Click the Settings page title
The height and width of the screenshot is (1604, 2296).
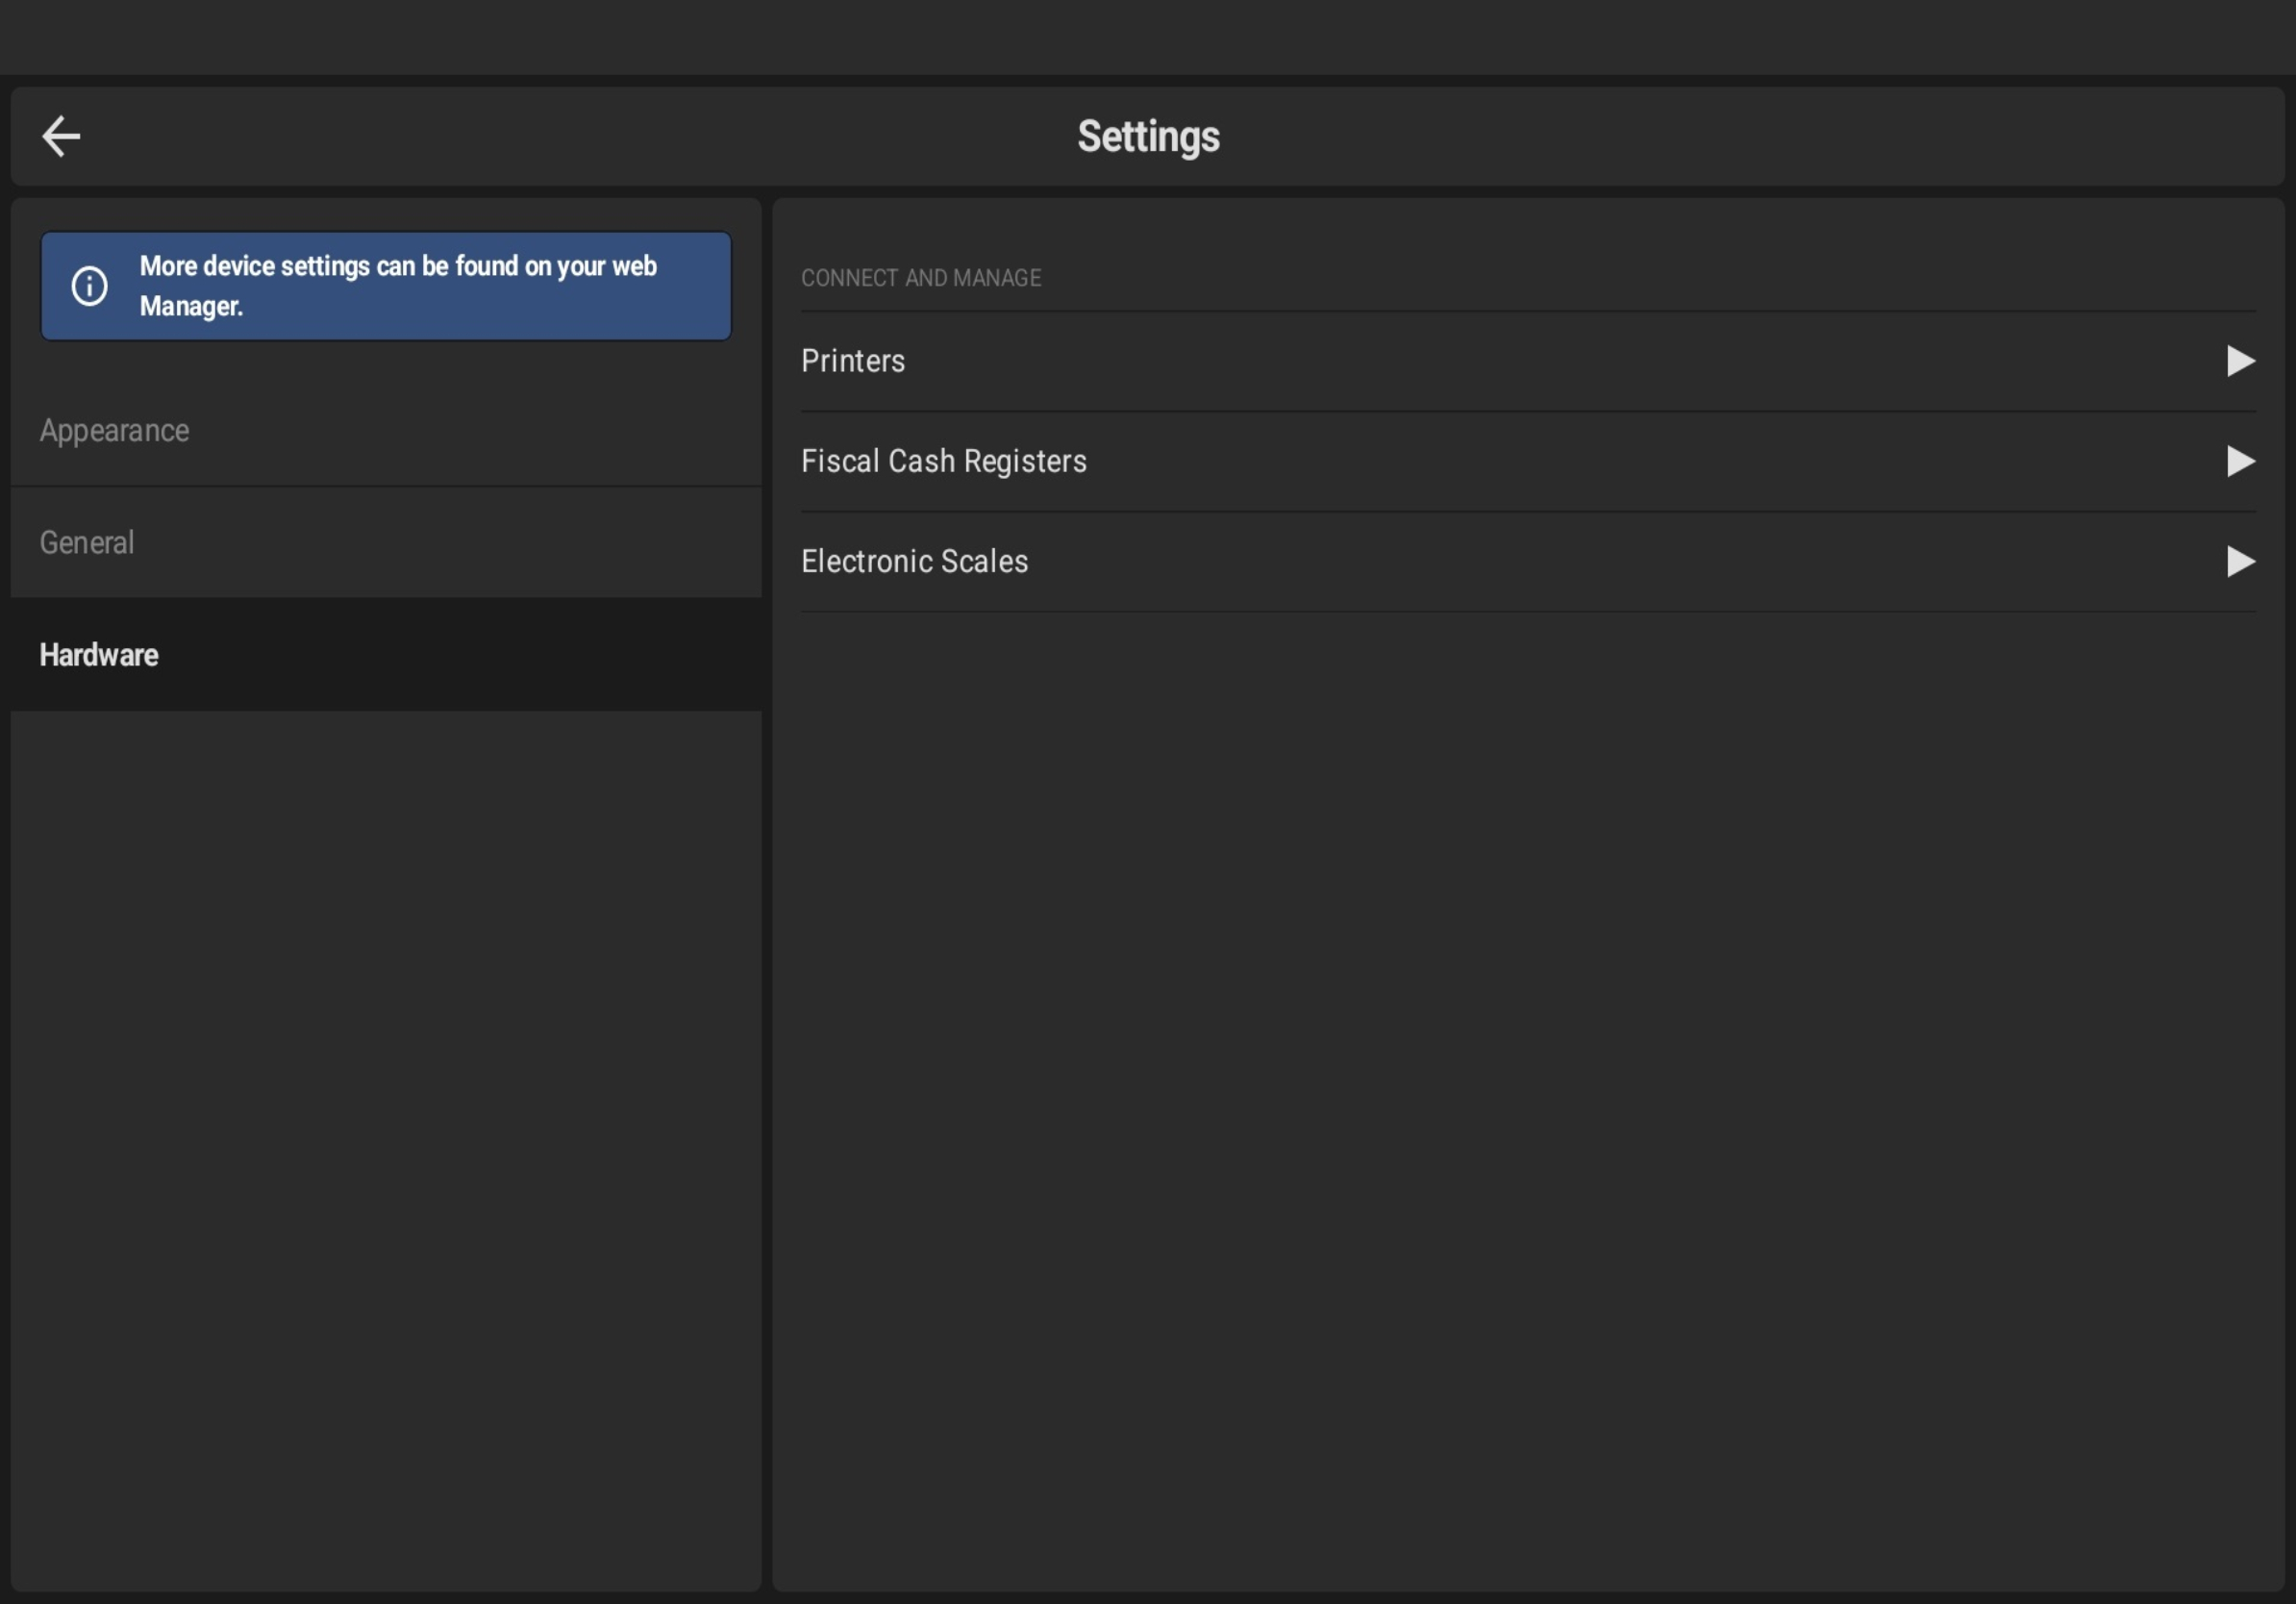(1148, 136)
